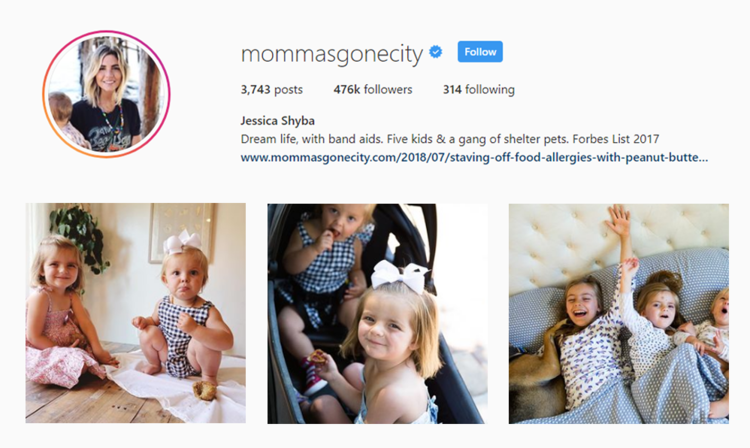This screenshot has width=750, height=448.
Task: Click the blue verified badge
Action: coord(436,52)
